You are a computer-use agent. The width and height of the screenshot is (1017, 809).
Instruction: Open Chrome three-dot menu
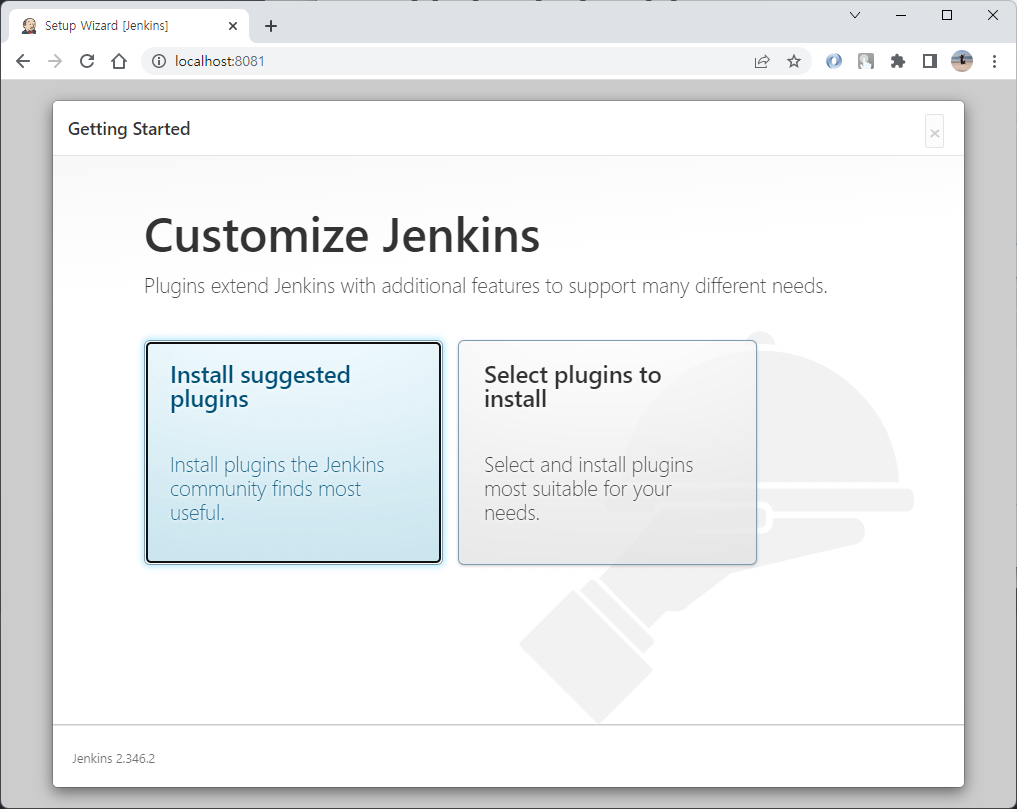coord(994,61)
